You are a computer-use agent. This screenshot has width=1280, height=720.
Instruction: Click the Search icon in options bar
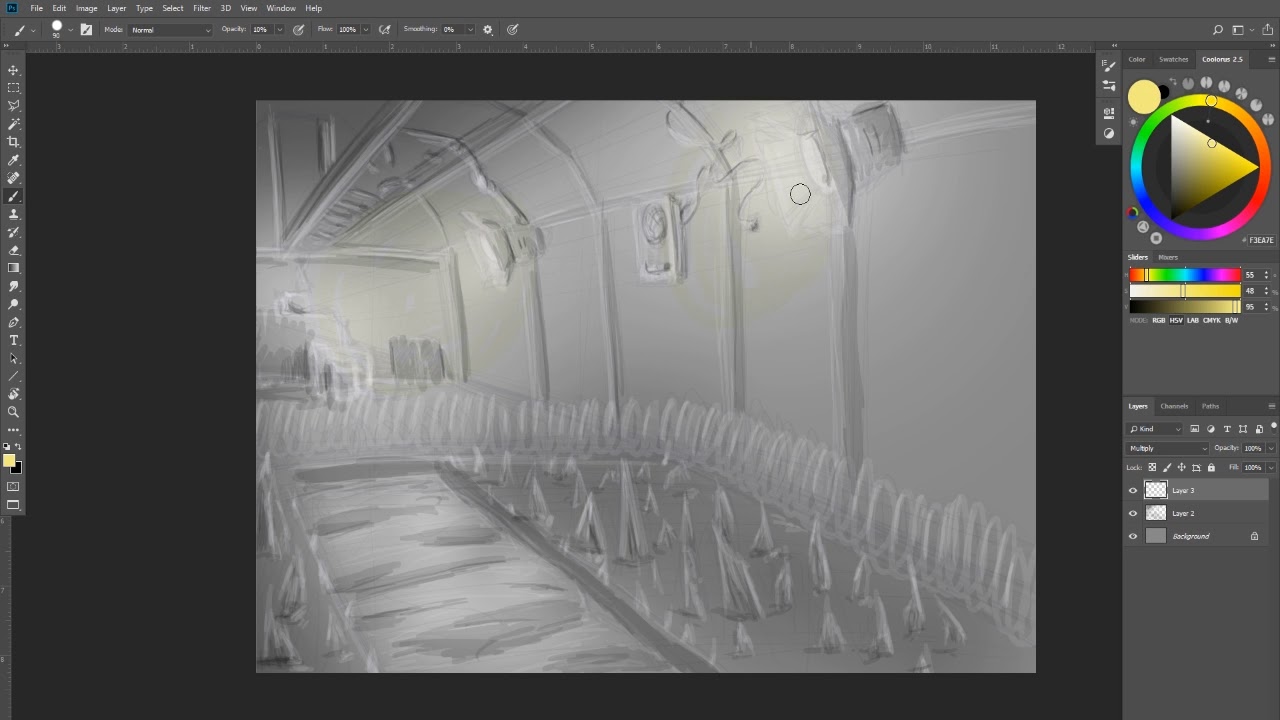pyautogui.click(x=1217, y=30)
